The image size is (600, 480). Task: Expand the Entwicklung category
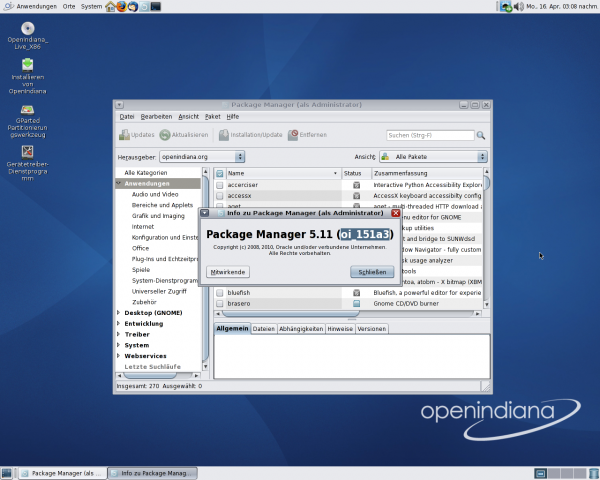click(119, 323)
